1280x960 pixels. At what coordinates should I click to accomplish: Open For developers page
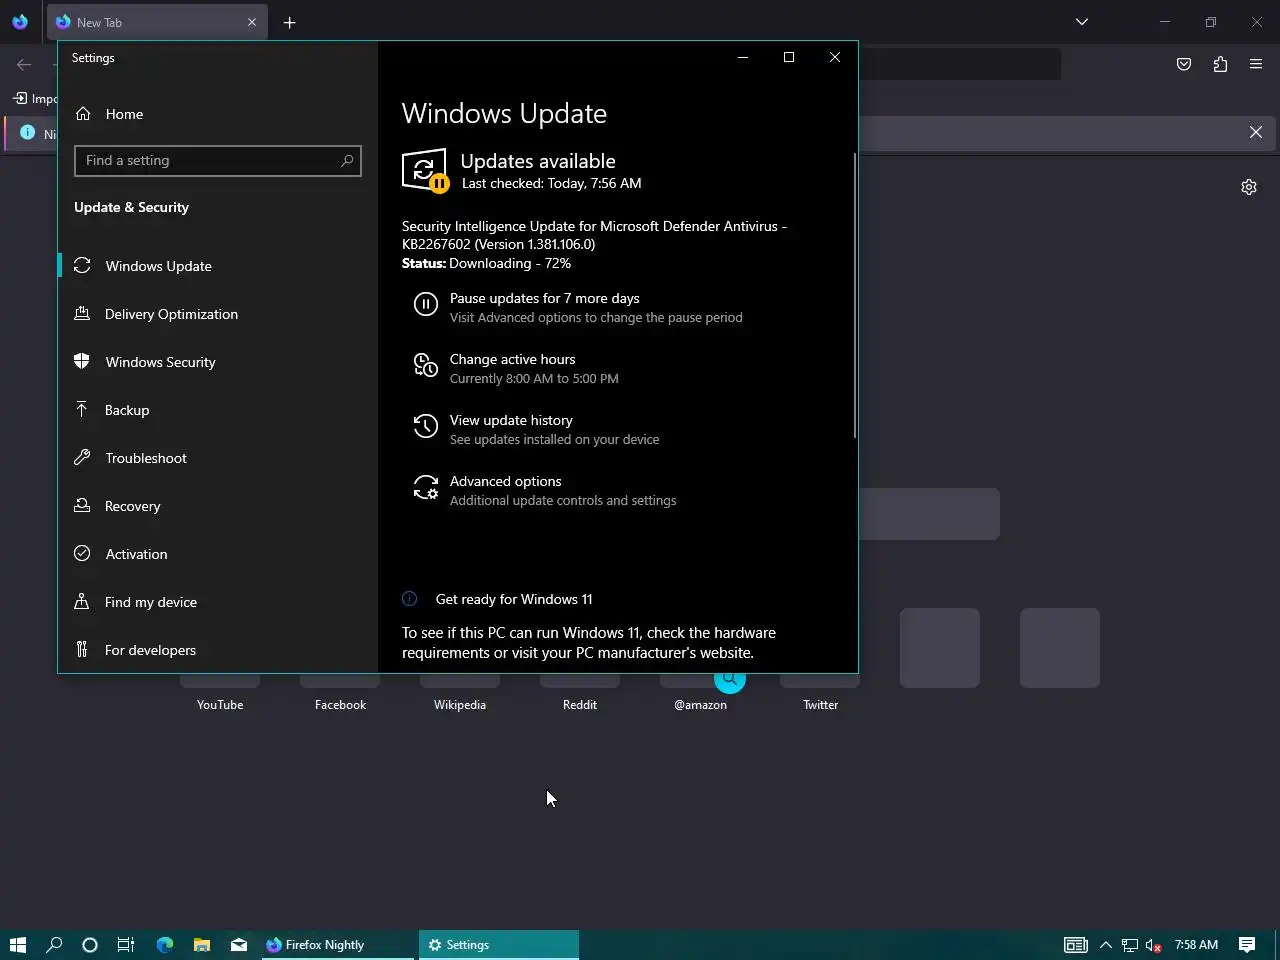pyautogui.click(x=218, y=650)
